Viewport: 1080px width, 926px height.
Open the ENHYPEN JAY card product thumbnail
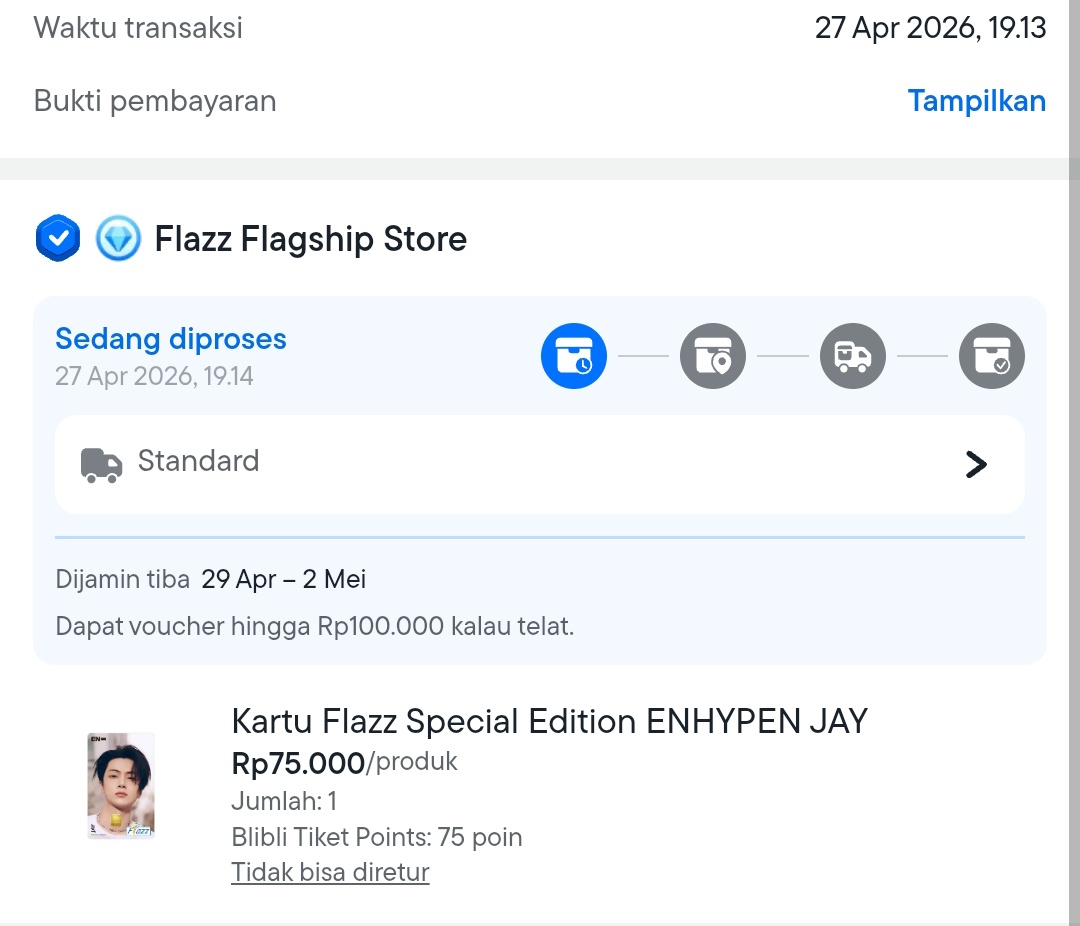(x=121, y=785)
